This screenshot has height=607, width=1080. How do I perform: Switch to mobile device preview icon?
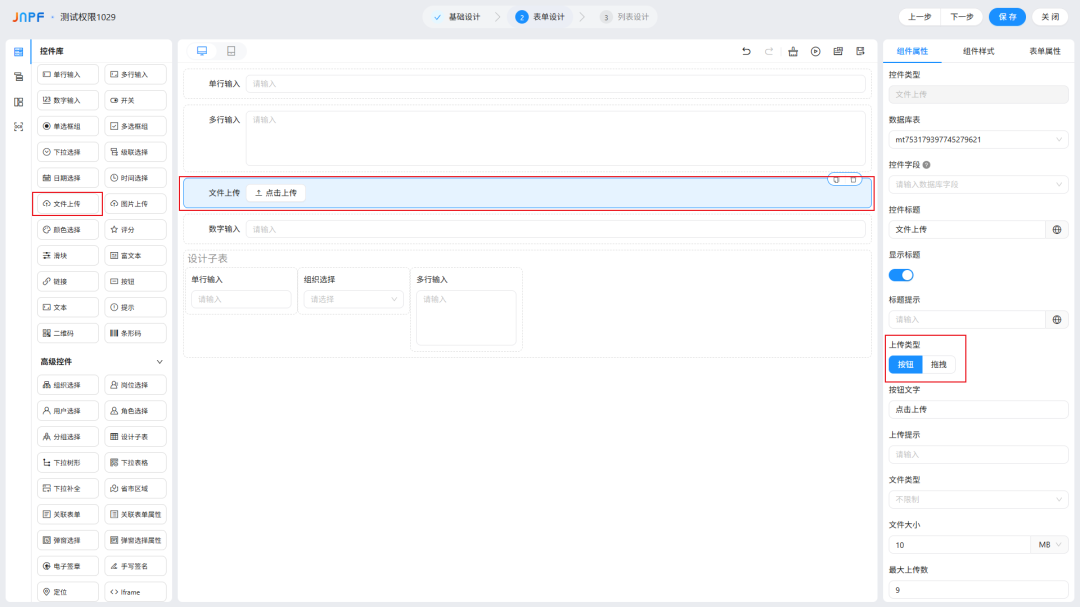(231, 51)
